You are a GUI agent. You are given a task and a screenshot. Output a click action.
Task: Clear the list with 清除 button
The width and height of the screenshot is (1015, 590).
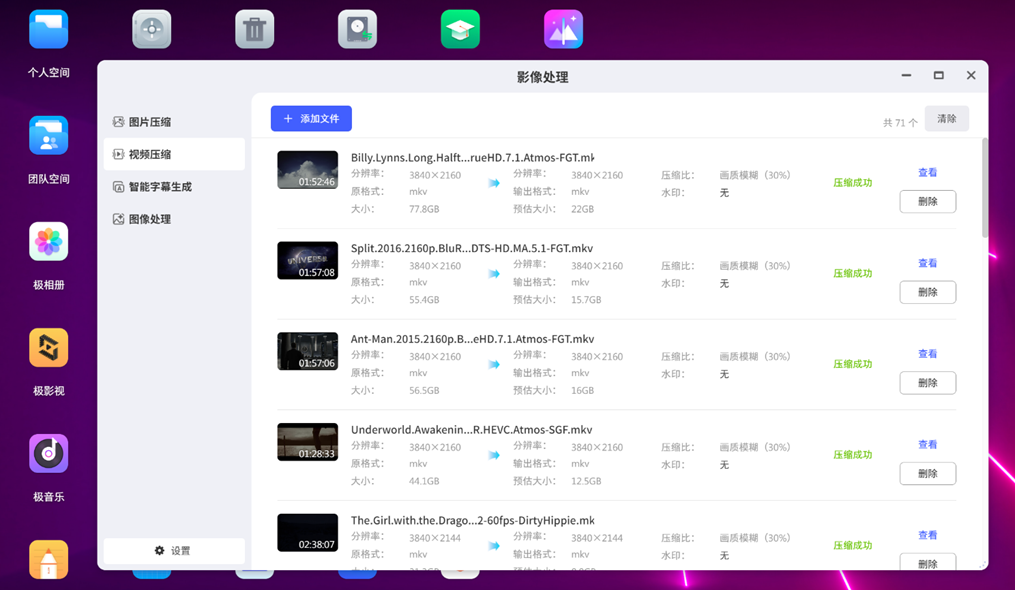click(x=946, y=119)
